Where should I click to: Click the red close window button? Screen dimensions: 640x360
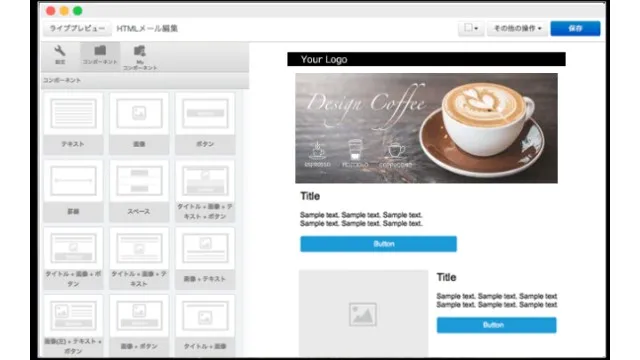pos(51,11)
